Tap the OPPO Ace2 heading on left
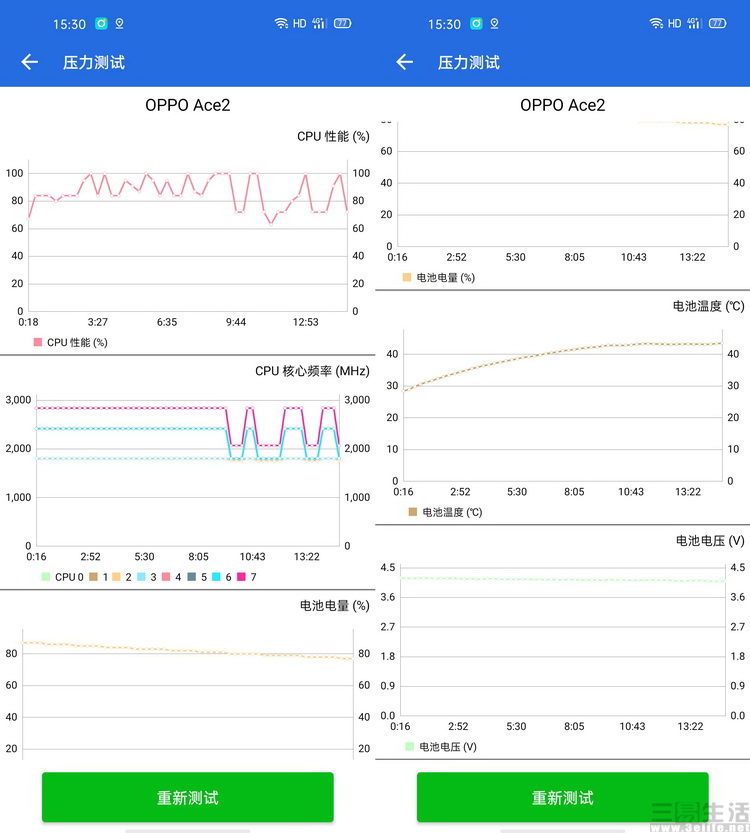 188,105
